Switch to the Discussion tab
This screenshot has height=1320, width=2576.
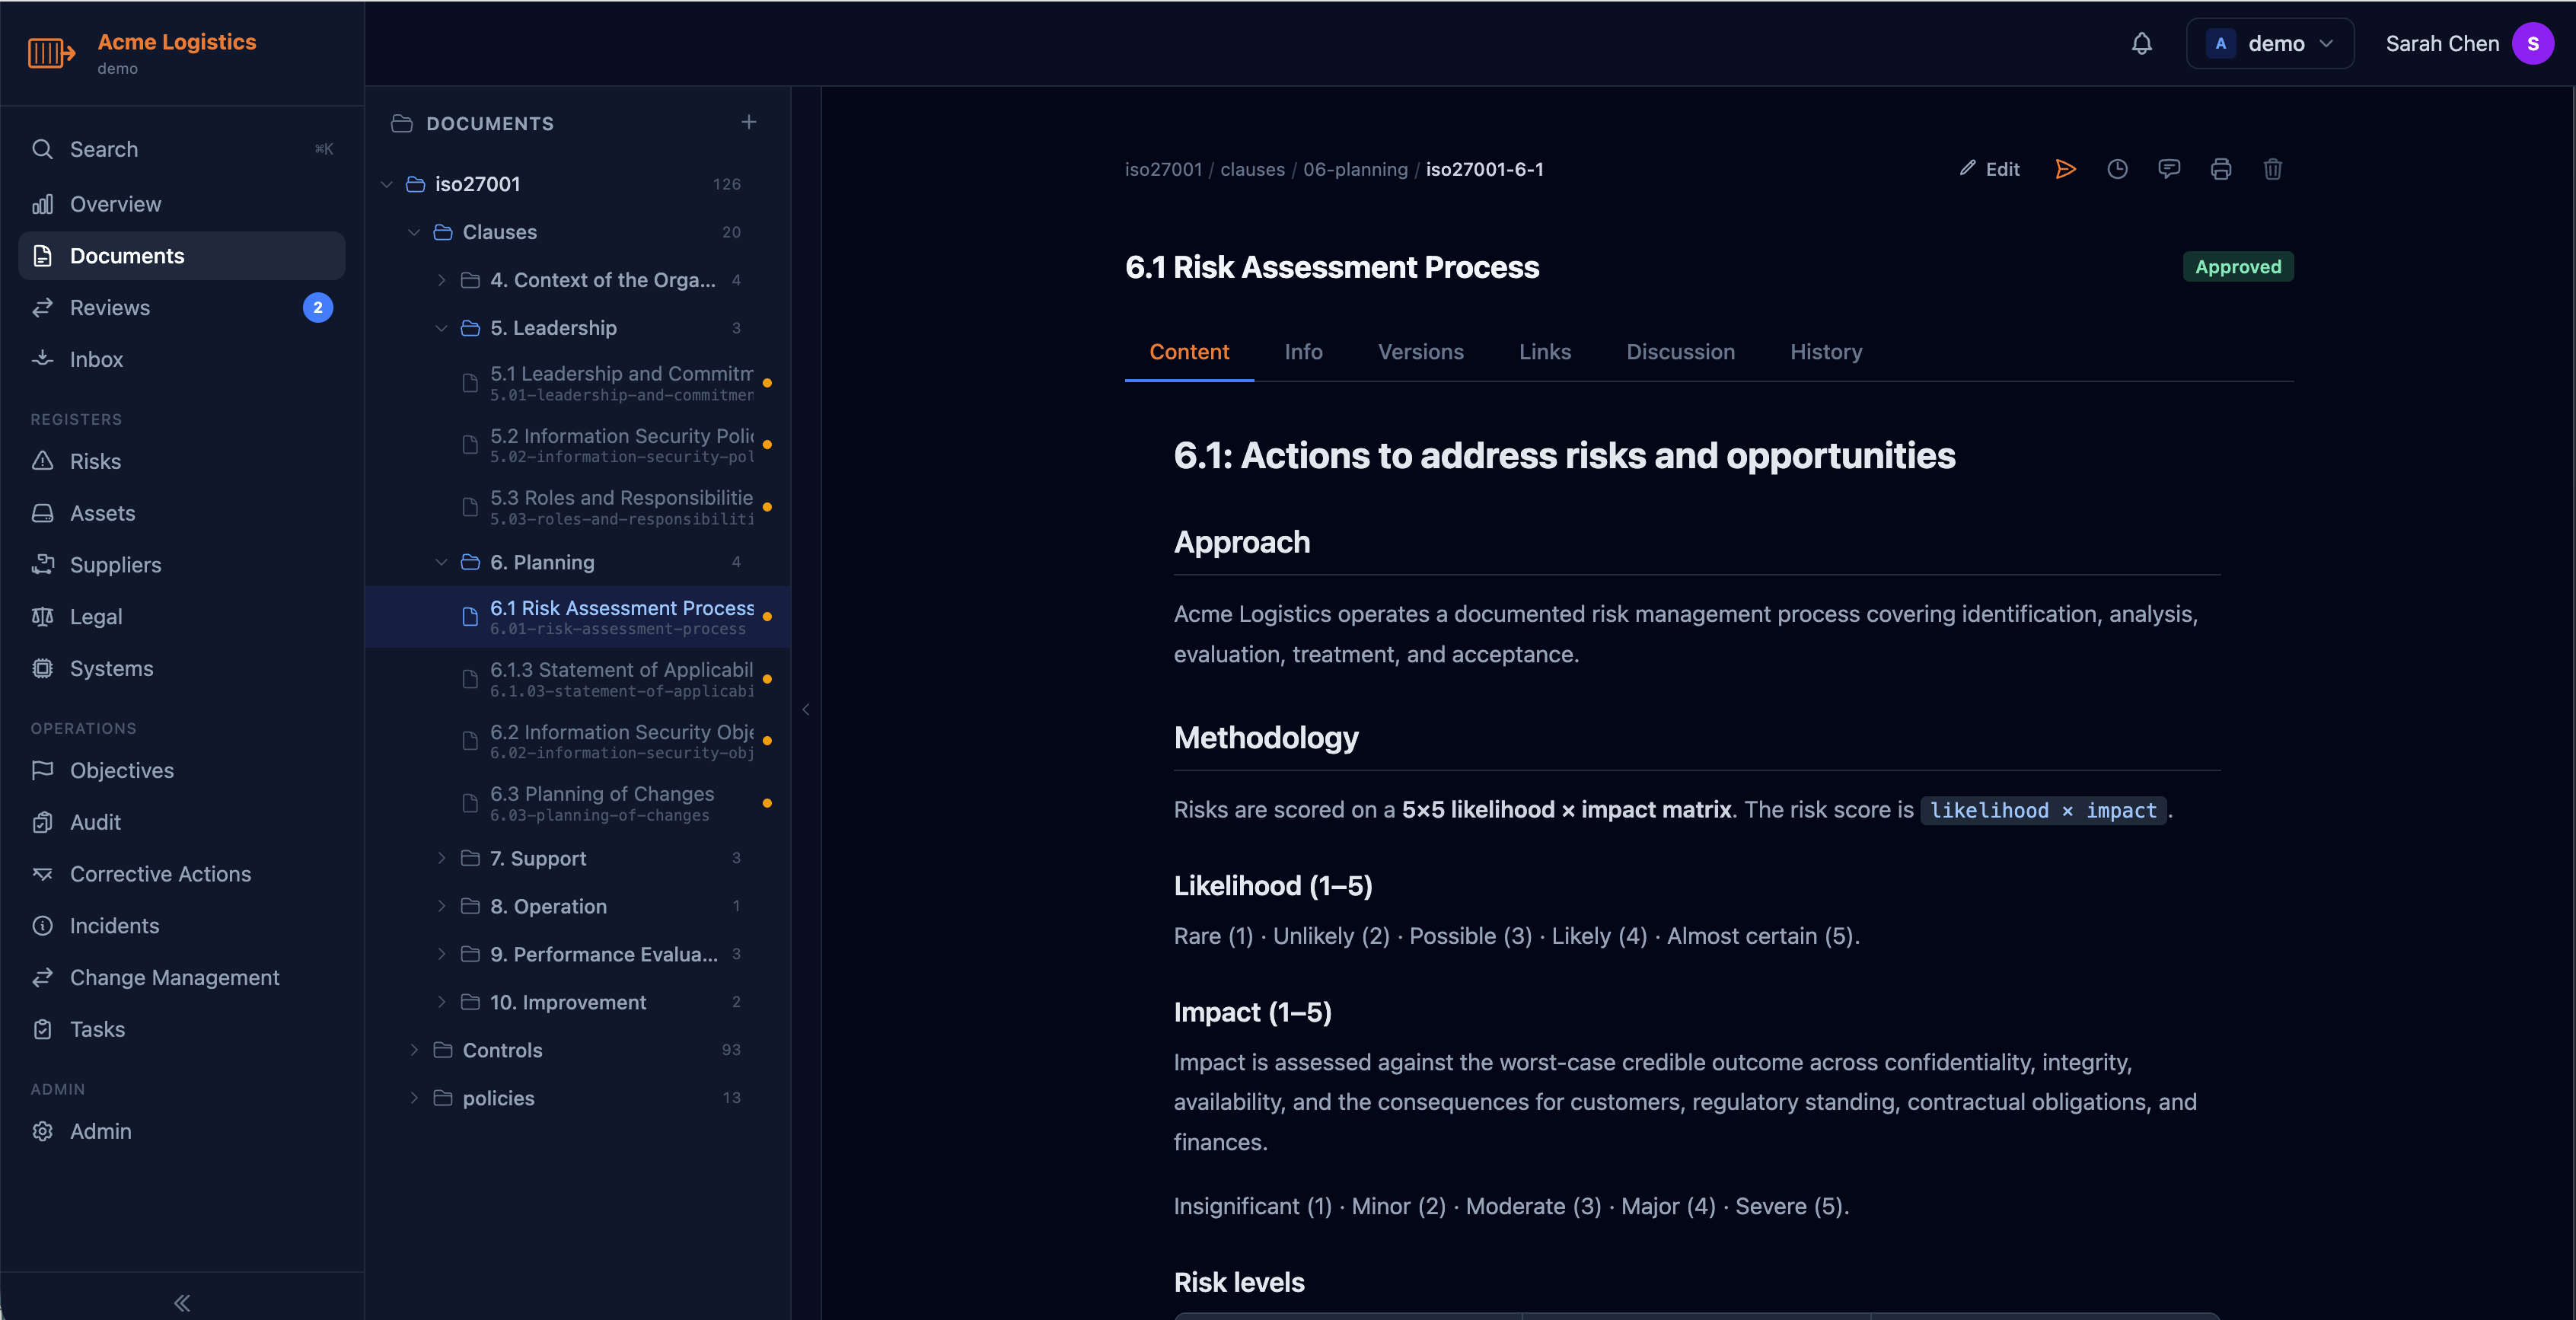click(1680, 352)
